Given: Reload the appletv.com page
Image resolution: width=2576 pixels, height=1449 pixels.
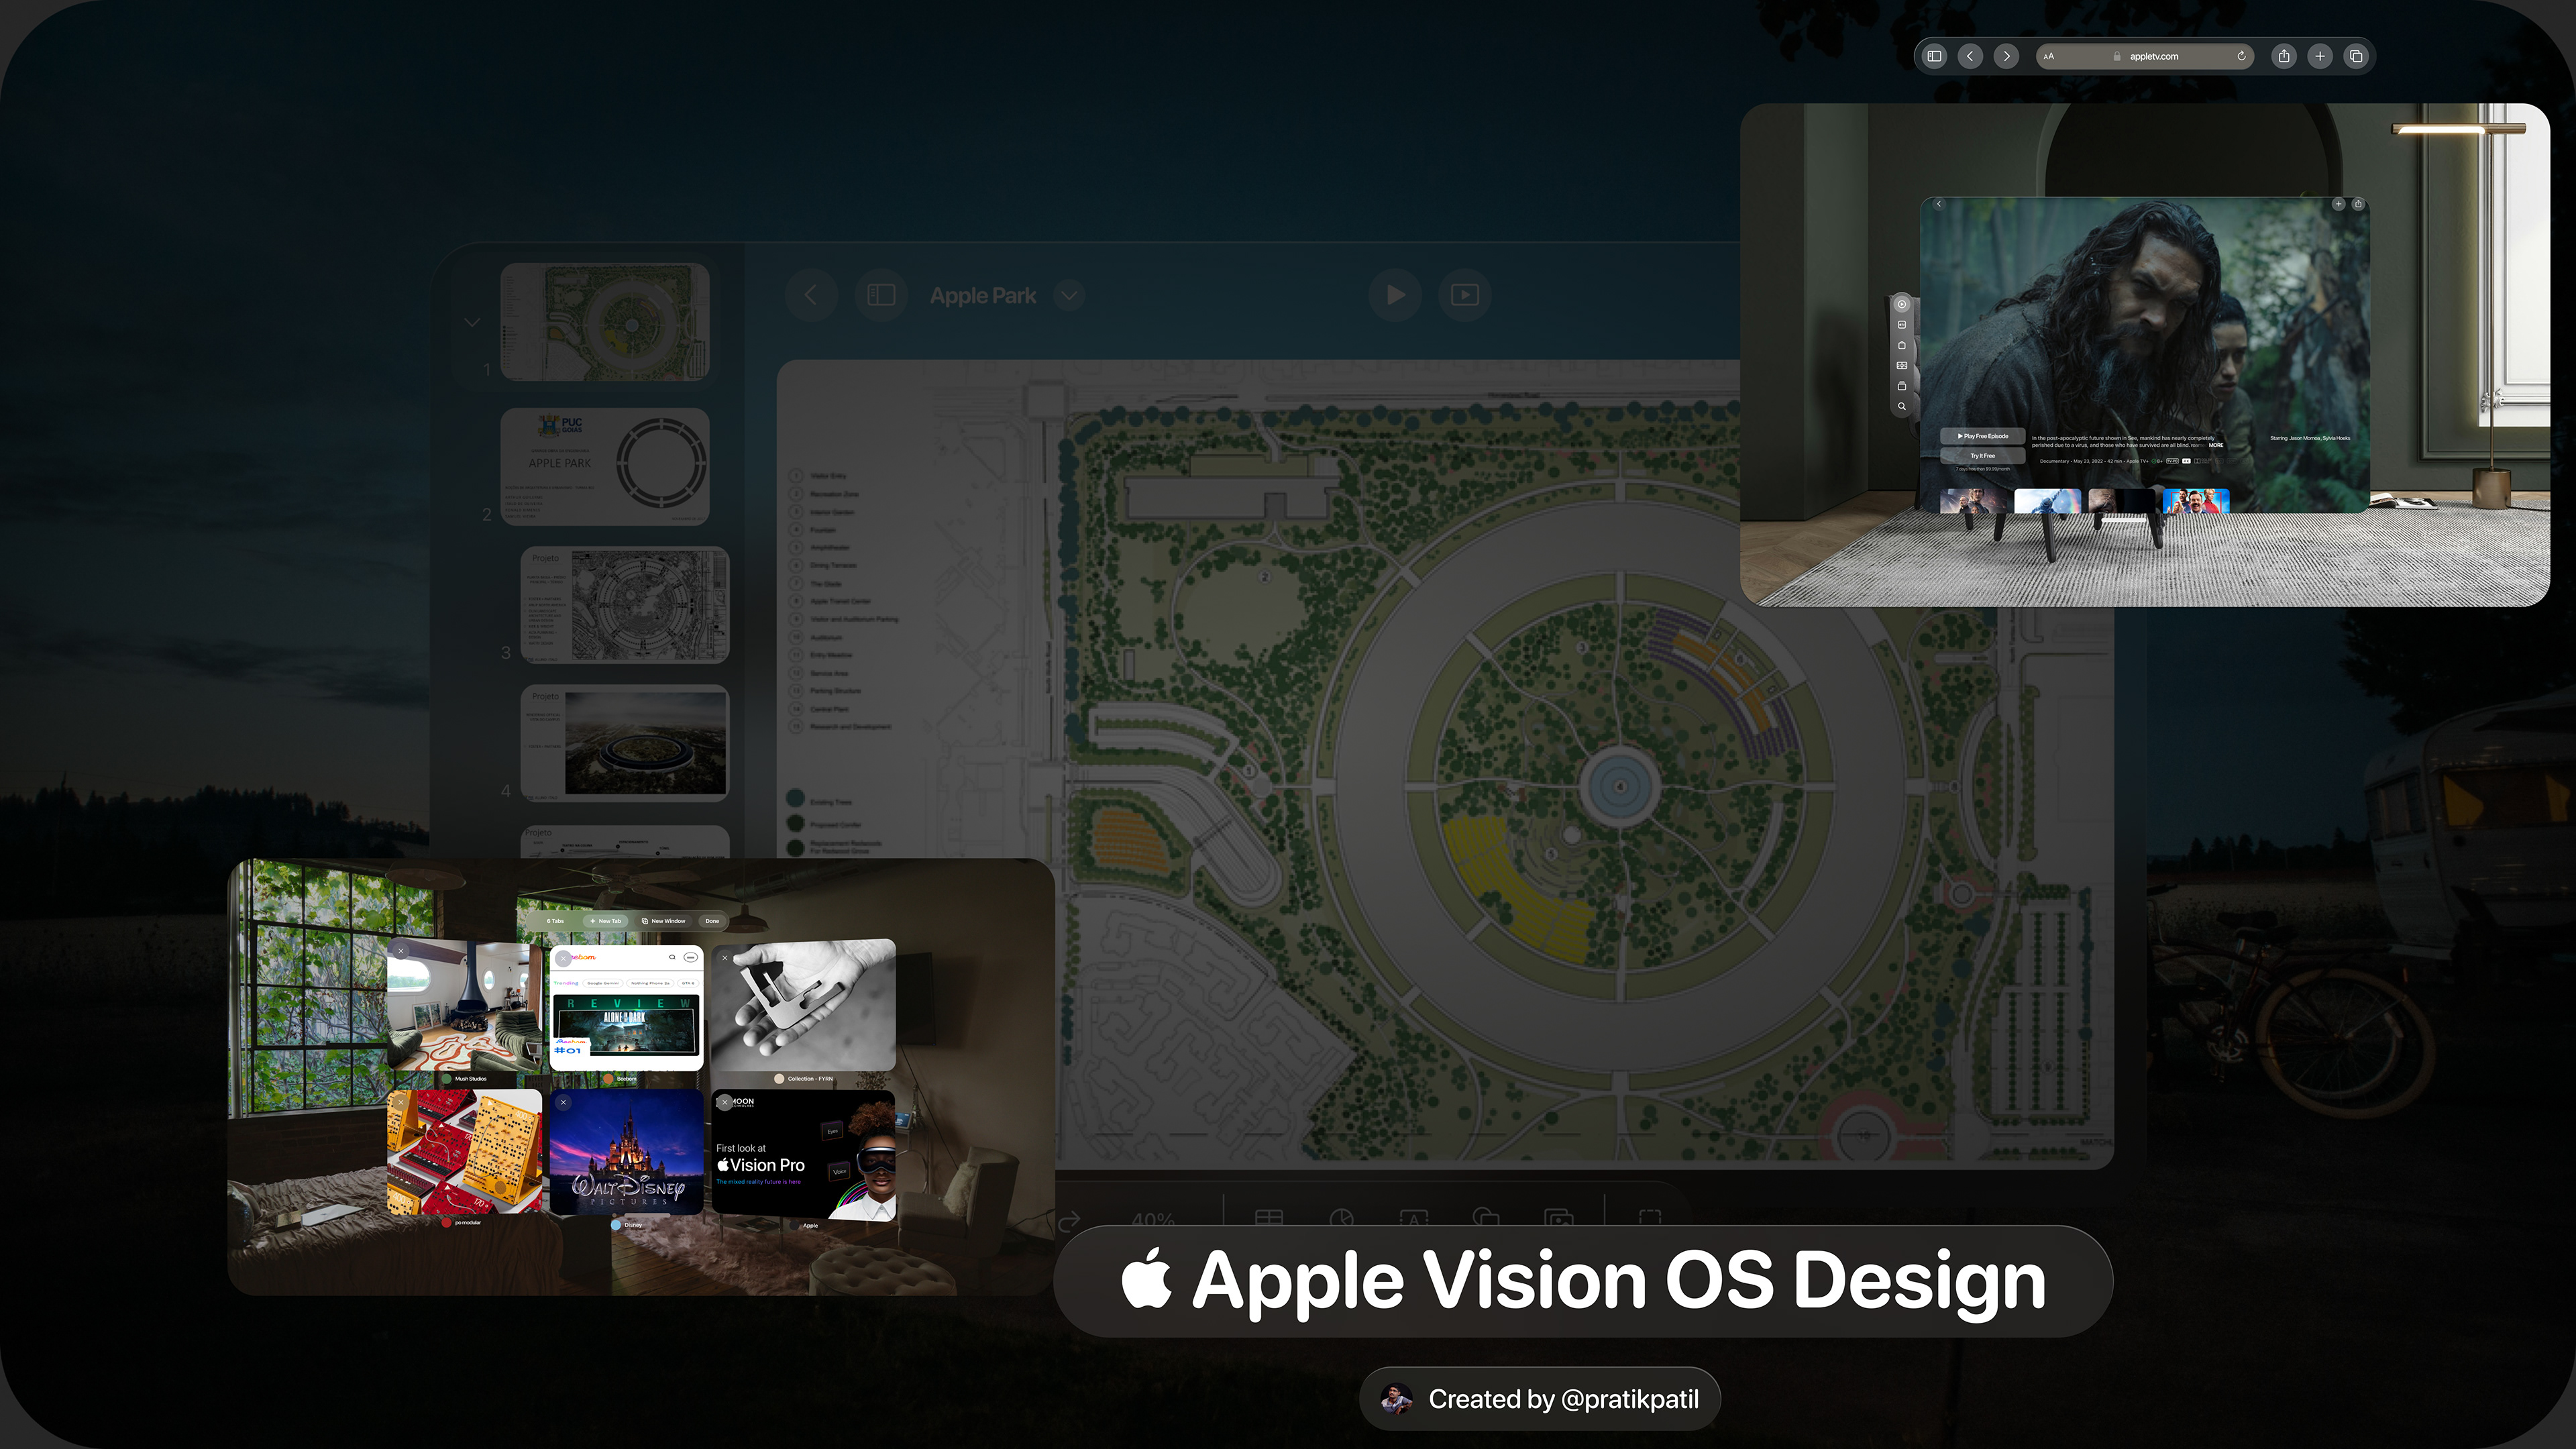Looking at the screenshot, I should point(2241,56).
